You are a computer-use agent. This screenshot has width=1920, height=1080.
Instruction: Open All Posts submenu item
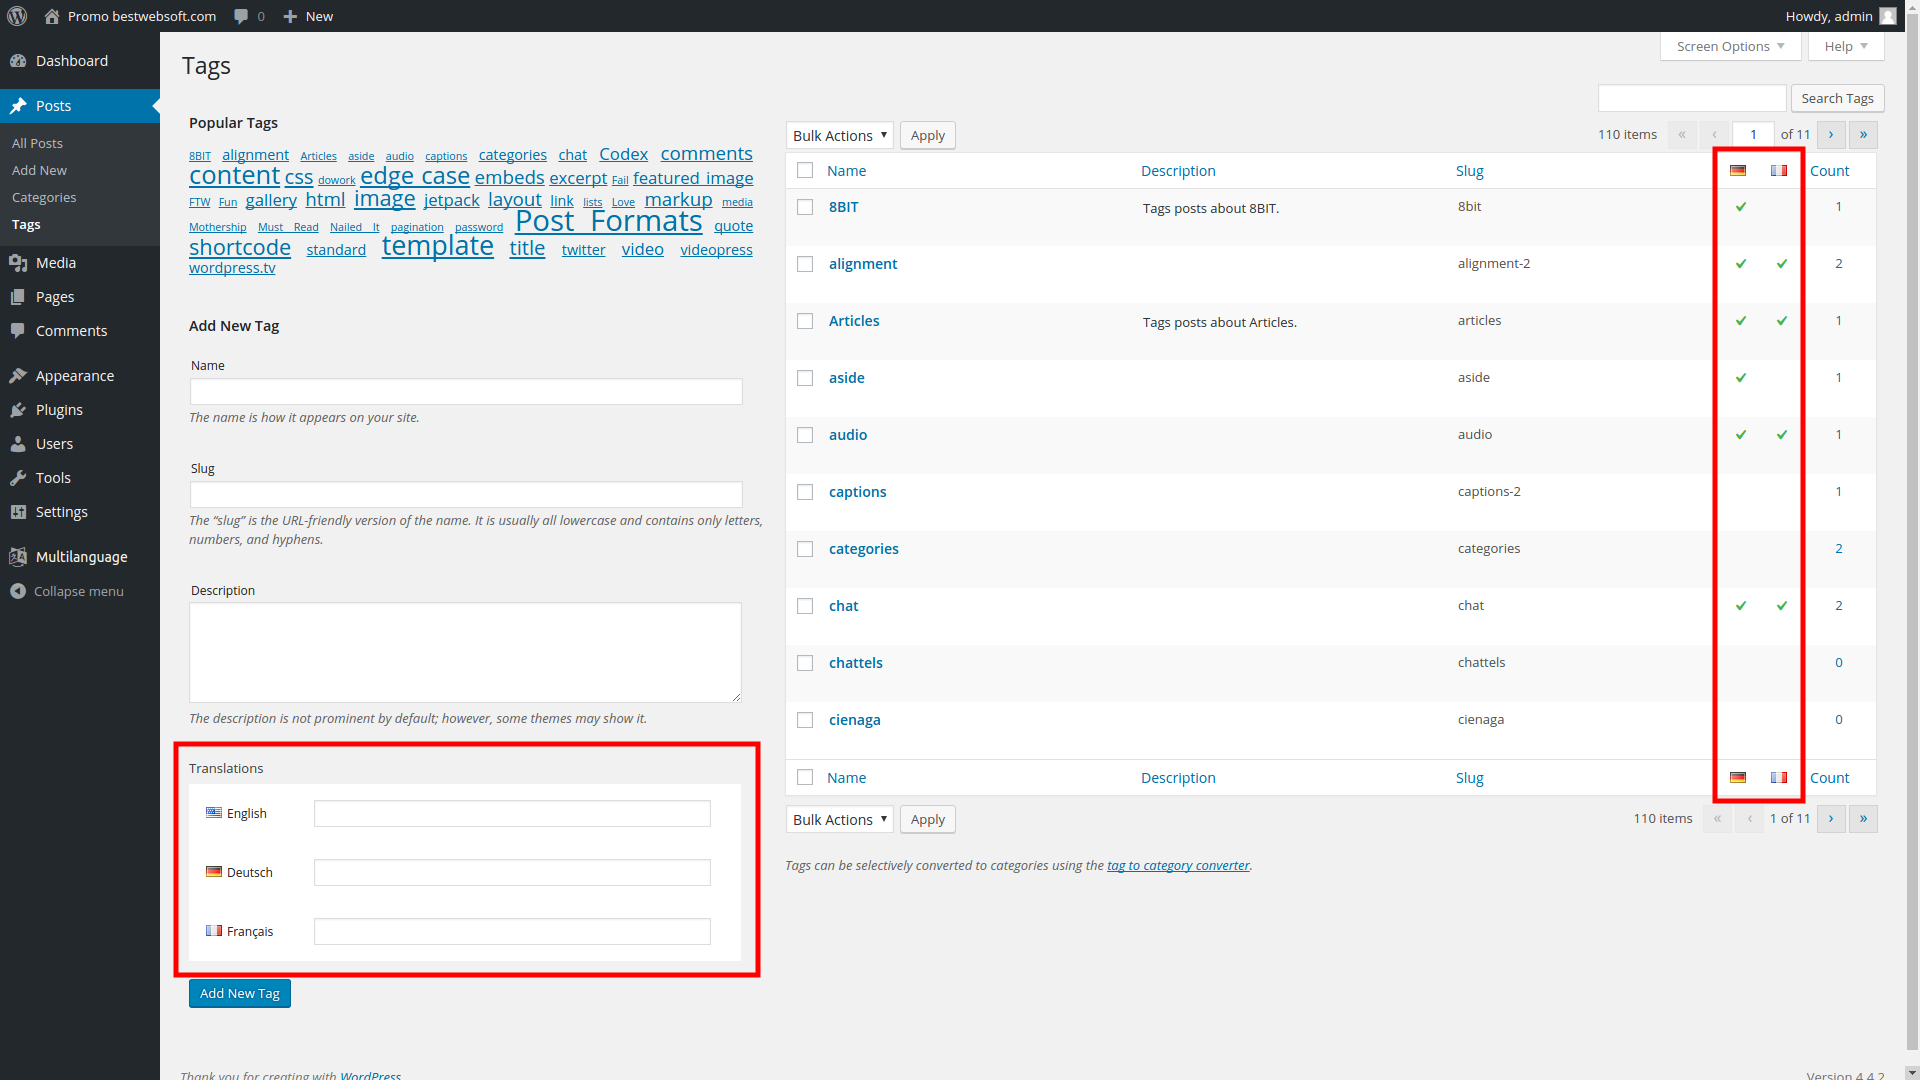(37, 144)
